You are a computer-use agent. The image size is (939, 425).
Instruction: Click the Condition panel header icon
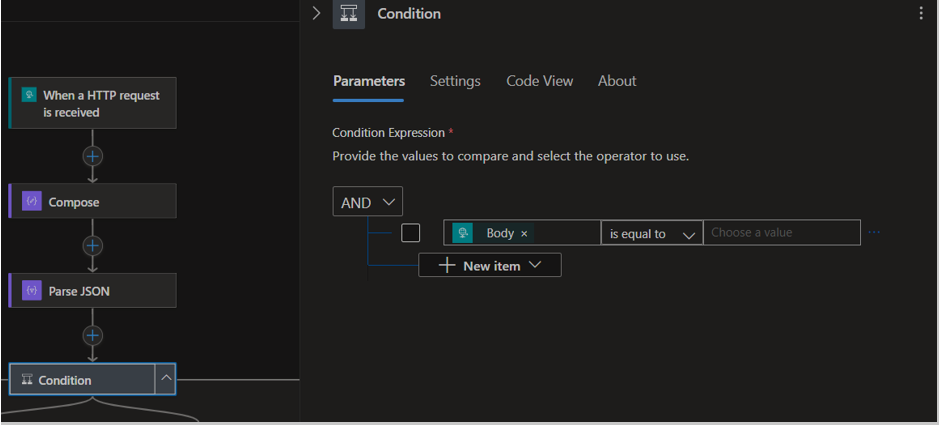349,14
